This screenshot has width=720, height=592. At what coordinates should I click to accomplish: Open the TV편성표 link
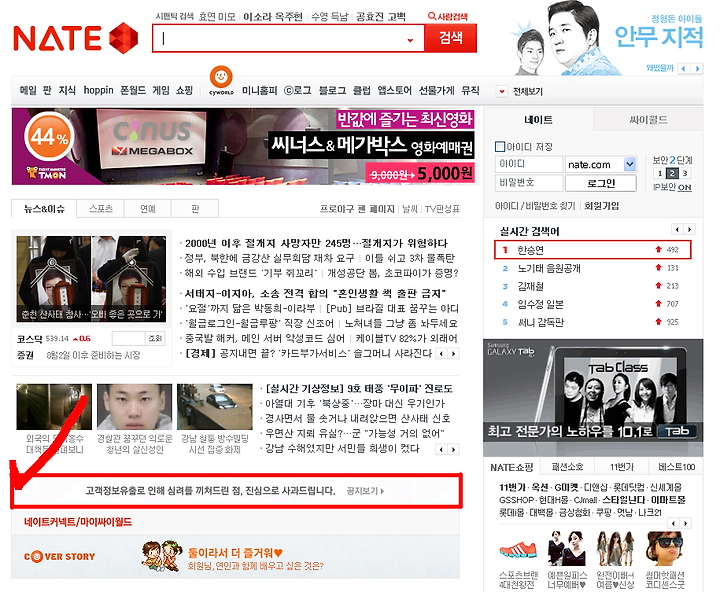point(442,209)
